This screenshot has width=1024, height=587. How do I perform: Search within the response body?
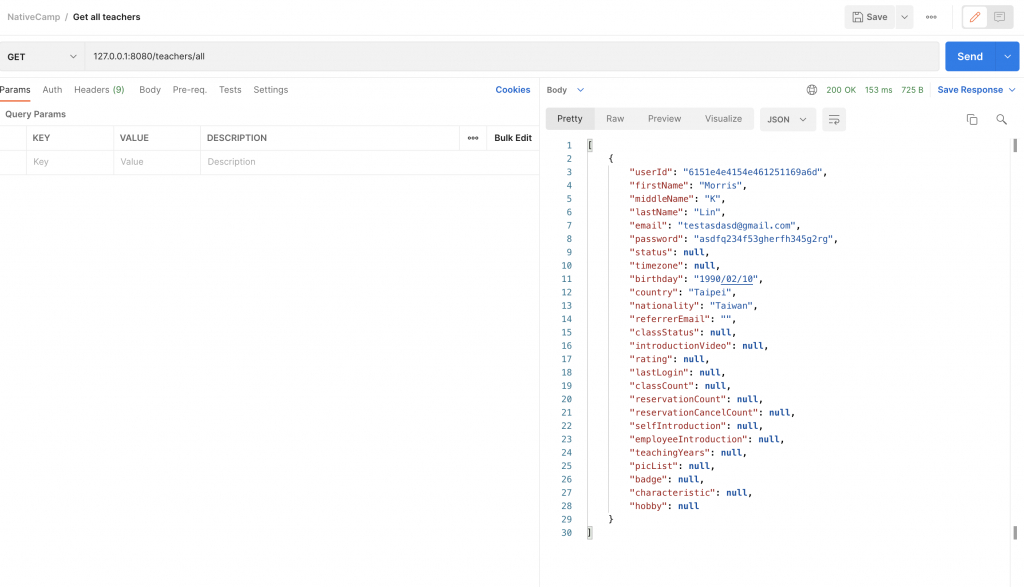coord(1001,119)
